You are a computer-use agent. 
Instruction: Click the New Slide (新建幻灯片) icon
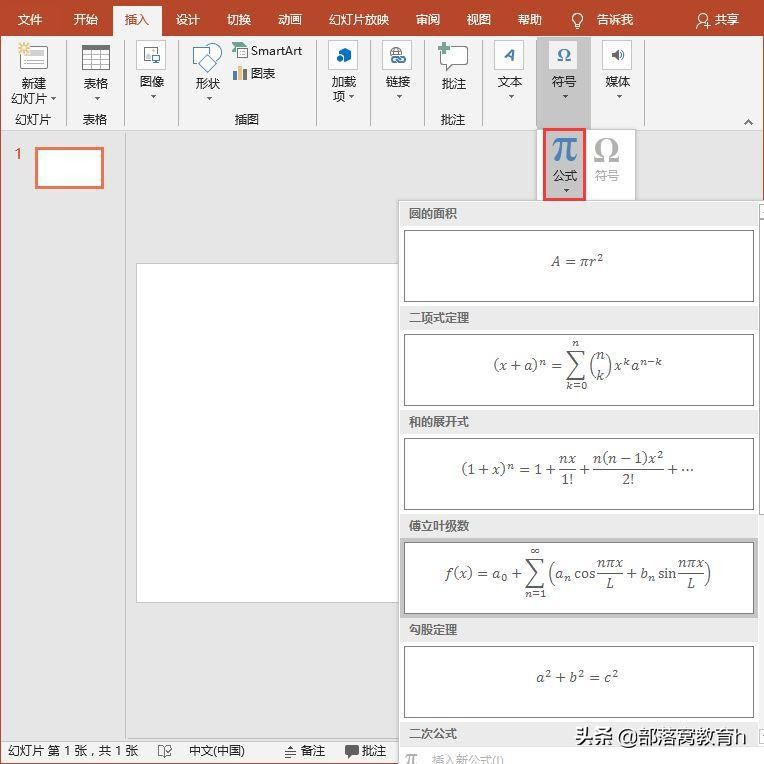(33, 57)
